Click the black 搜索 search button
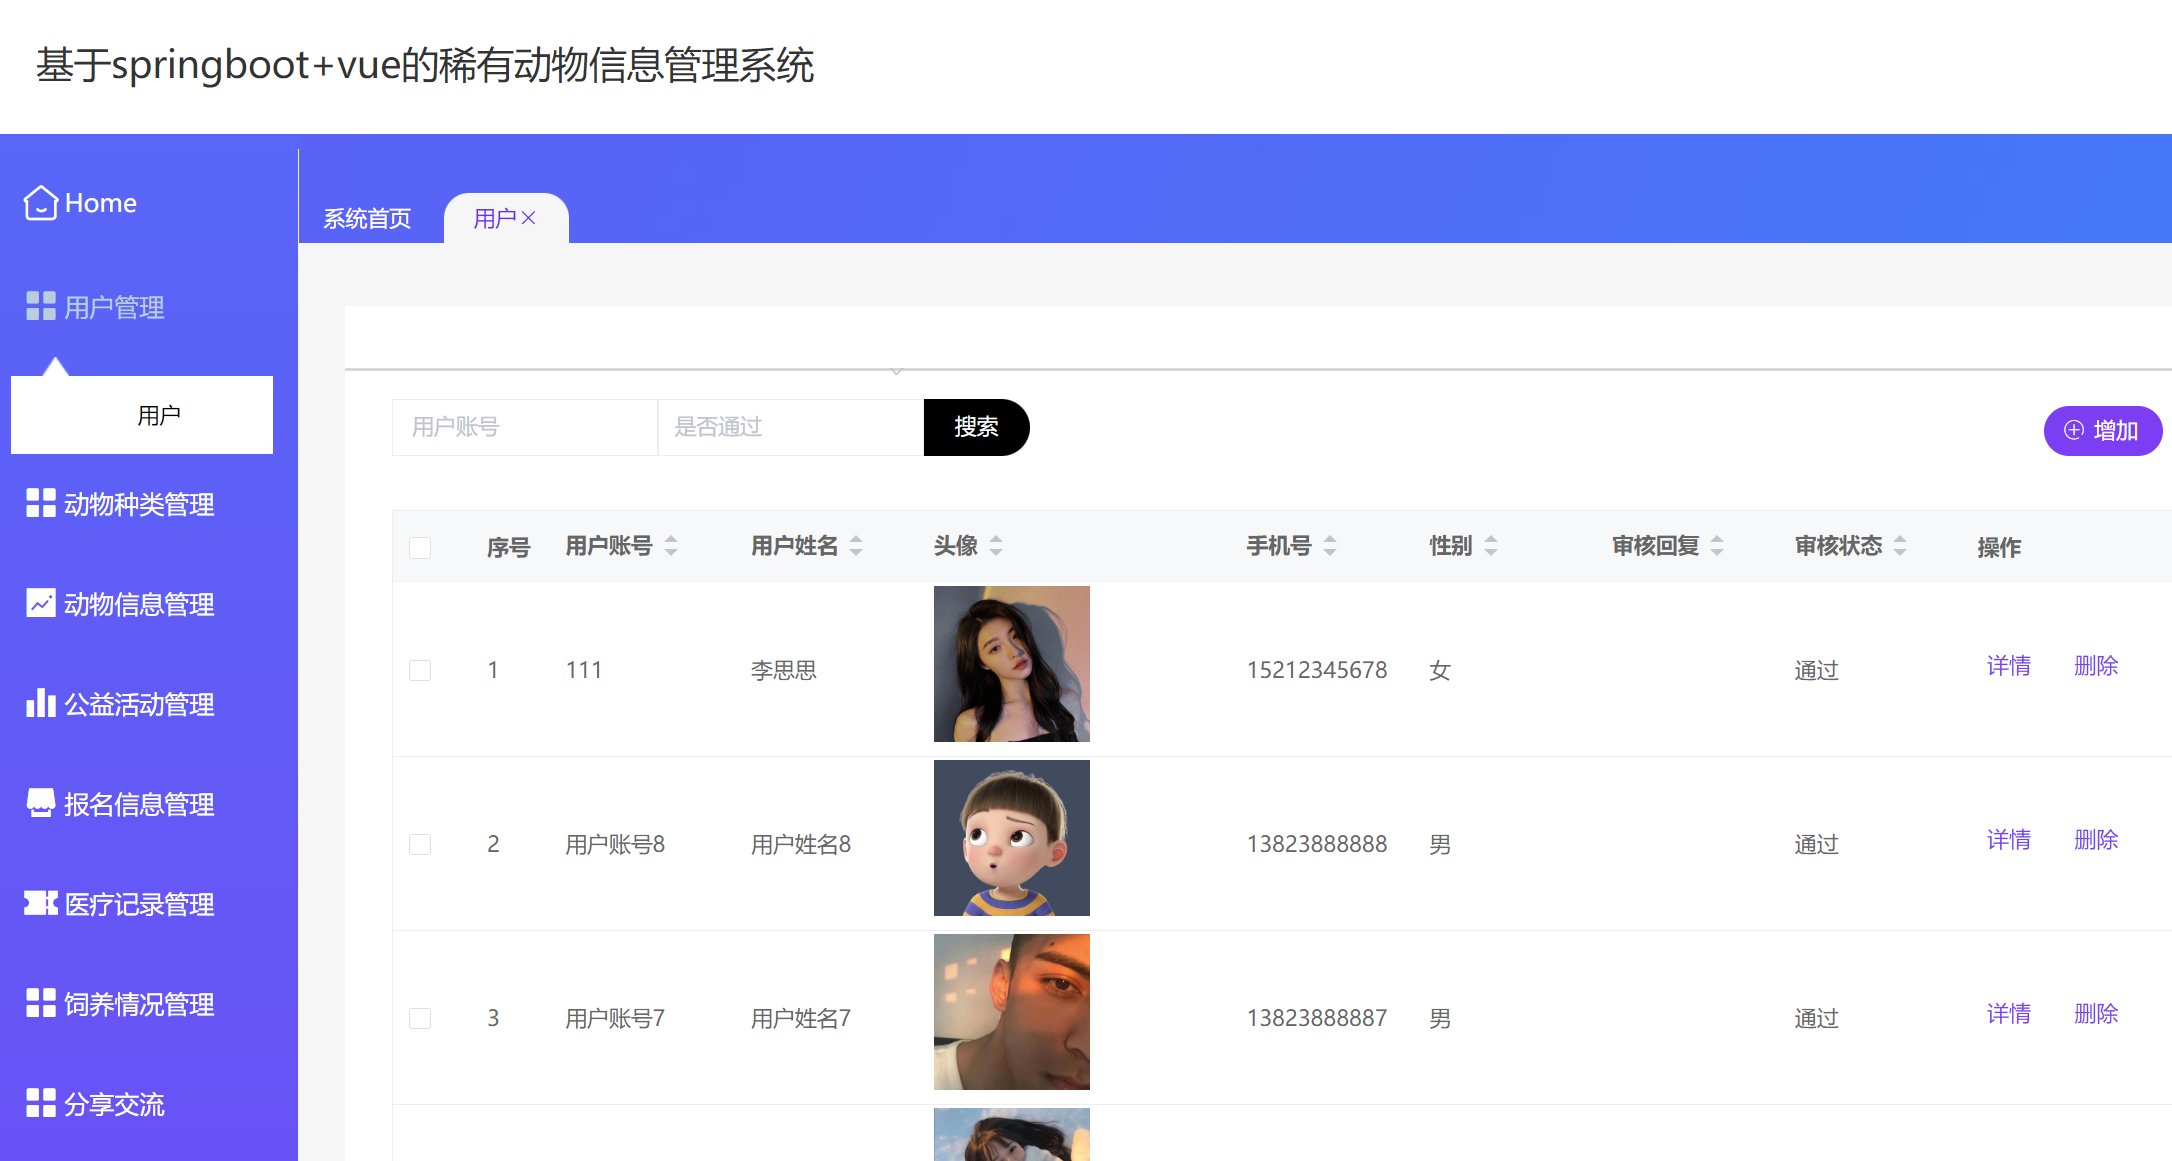The width and height of the screenshot is (2172, 1161). 976,427
